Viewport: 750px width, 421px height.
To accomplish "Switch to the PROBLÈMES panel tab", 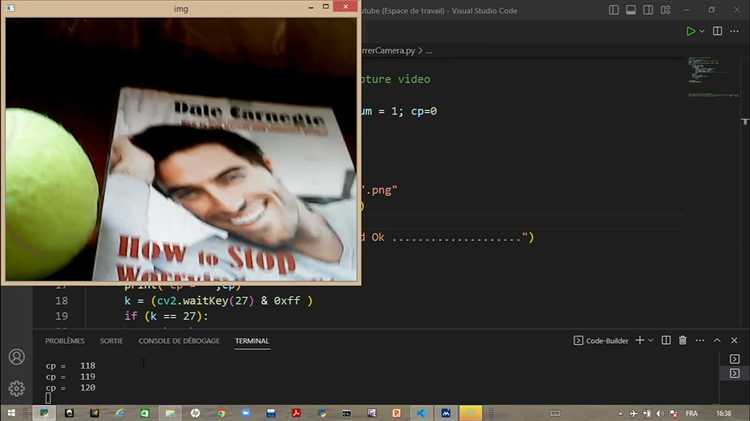I will click(x=65, y=341).
